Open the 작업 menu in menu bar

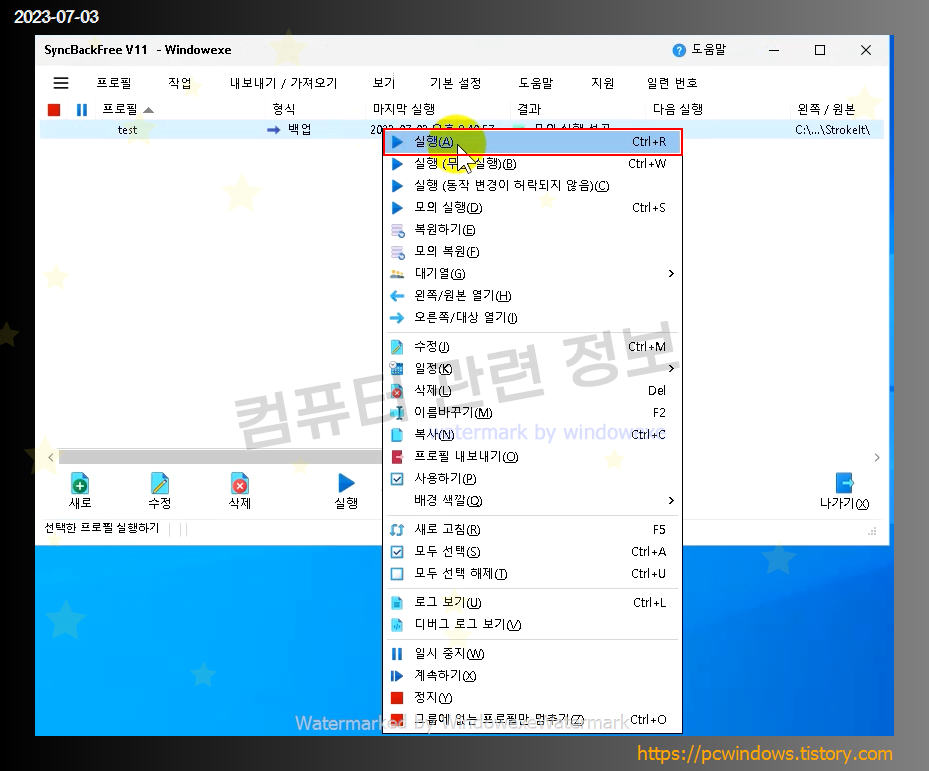click(x=180, y=83)
